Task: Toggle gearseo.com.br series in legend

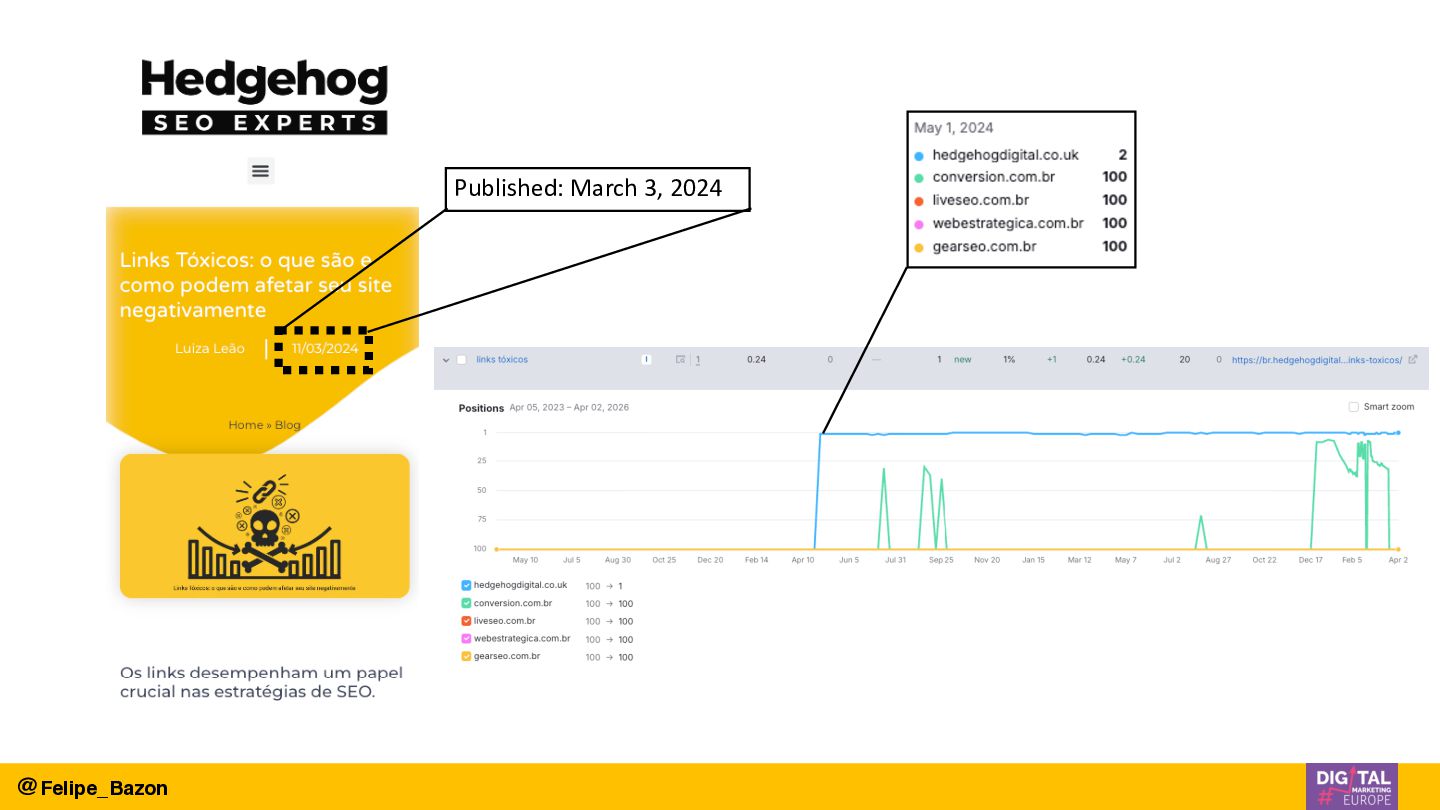Action: pos(466,656)
